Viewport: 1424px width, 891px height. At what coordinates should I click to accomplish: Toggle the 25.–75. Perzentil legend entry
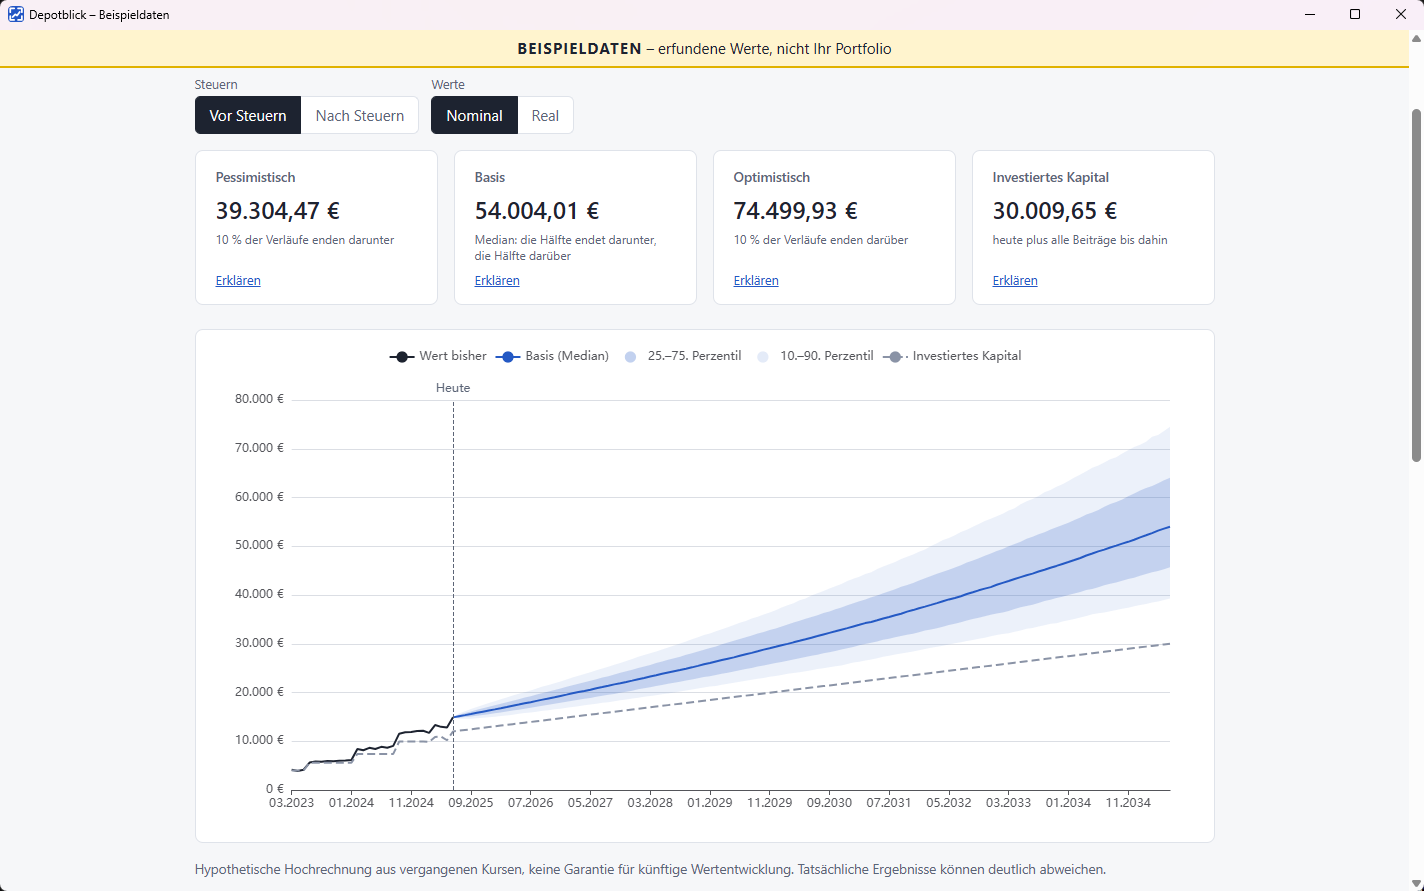(x=682, y=356)
